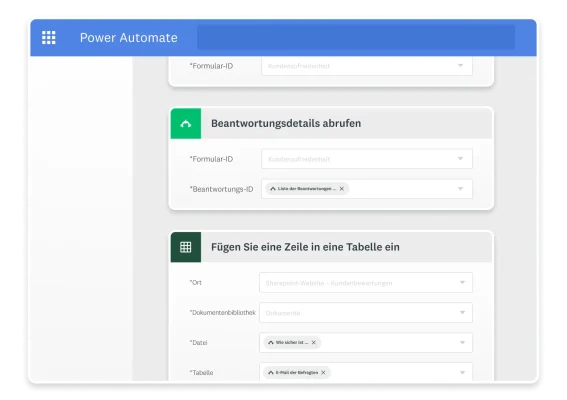Collapse the 'Beantwortungsdetails abrufen' card header
Viewport: 567px width, 400px height.
[331, 123]
